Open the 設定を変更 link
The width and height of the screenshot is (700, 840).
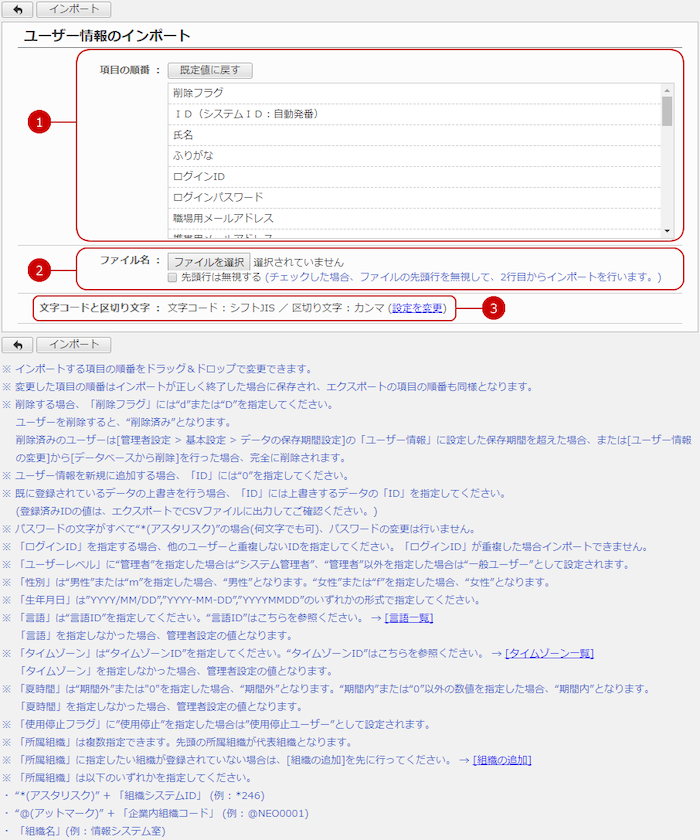coord(418,308)
